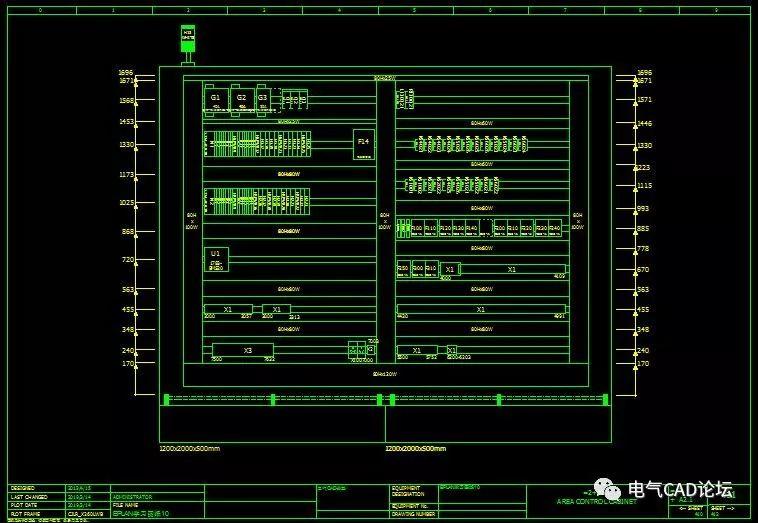
Task: Click the 1453 dimension marker on left
Action: 127,122
